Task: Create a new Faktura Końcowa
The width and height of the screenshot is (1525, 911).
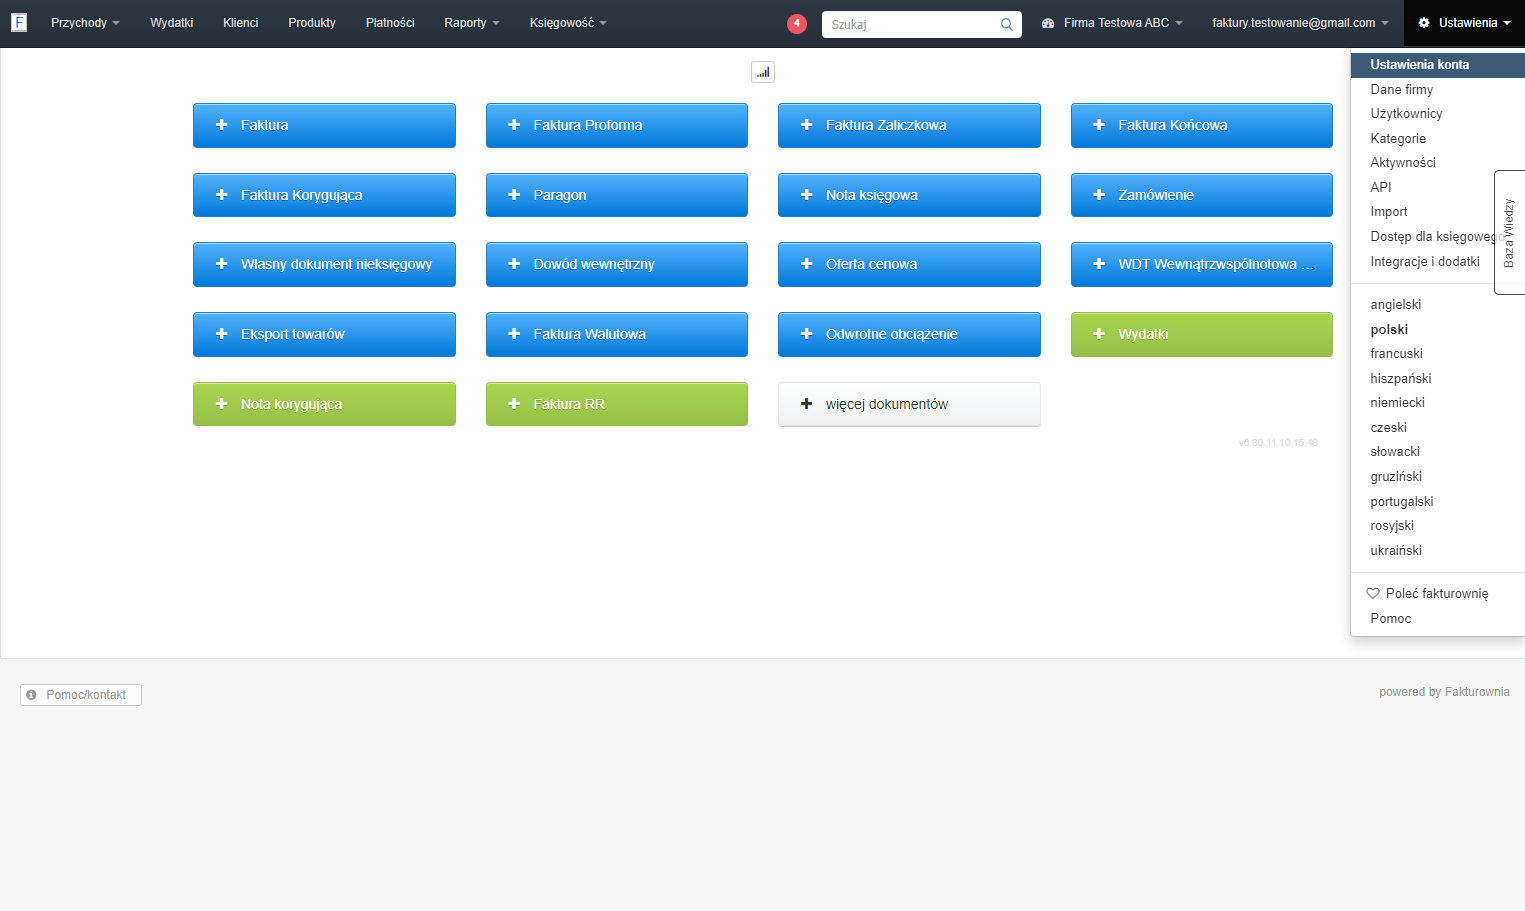Action: click(x=1202, y=125)
